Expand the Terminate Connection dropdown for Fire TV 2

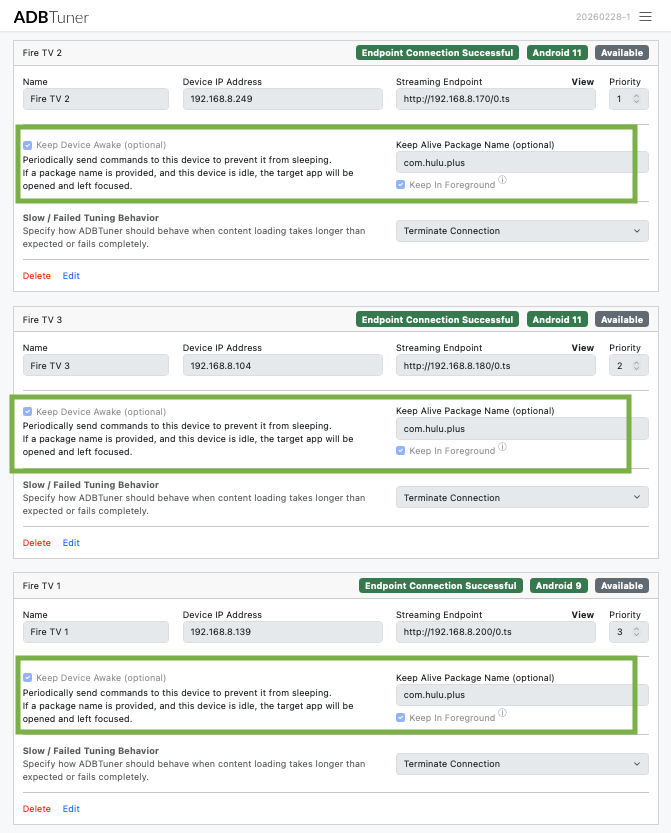coord(521,231)
